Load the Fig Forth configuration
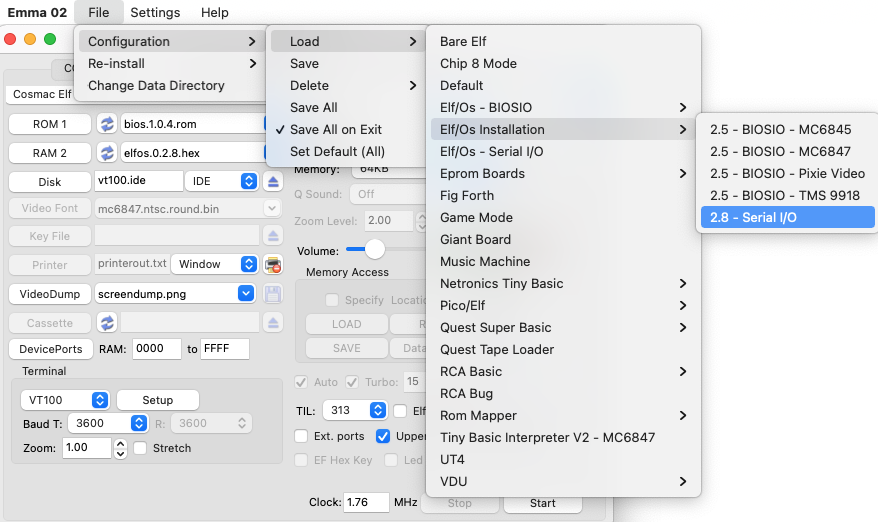The height and width of the screenshot is (522, 878). point(563,195)
